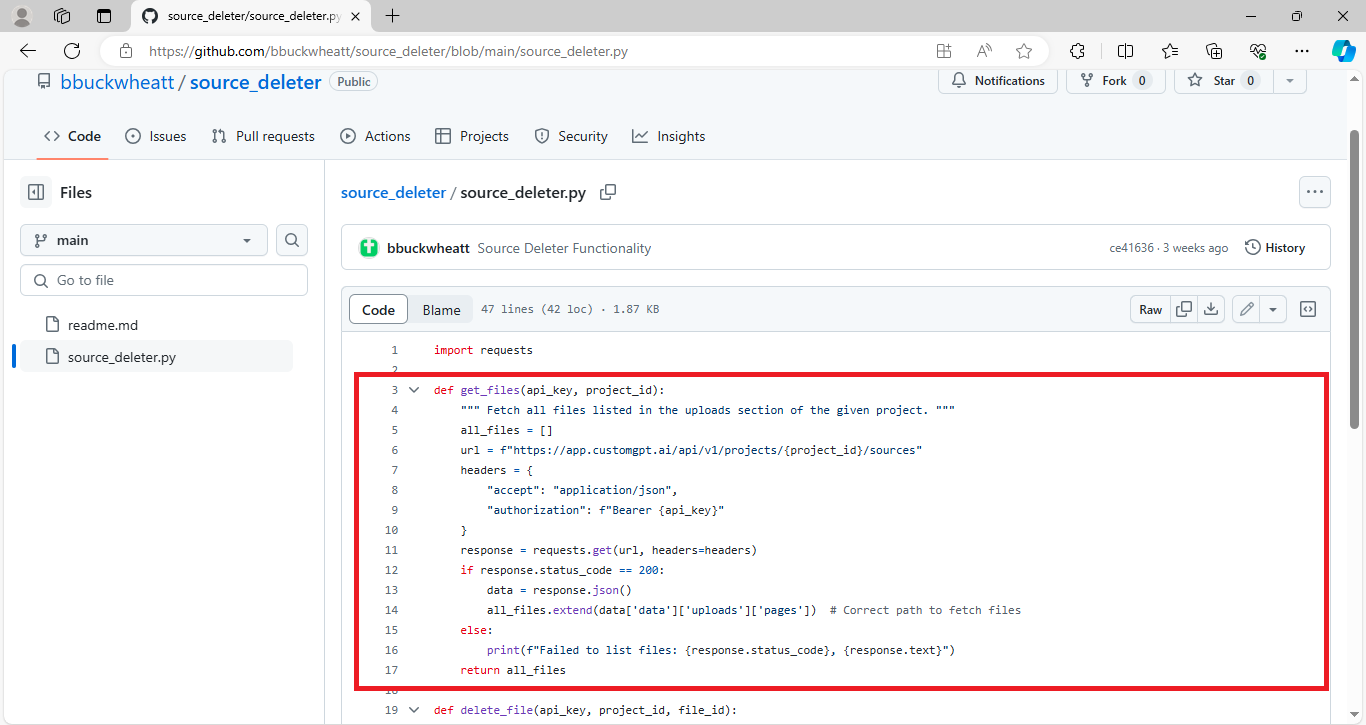Open the symbols panel

pyautogui.click(x=1307, y=309)
